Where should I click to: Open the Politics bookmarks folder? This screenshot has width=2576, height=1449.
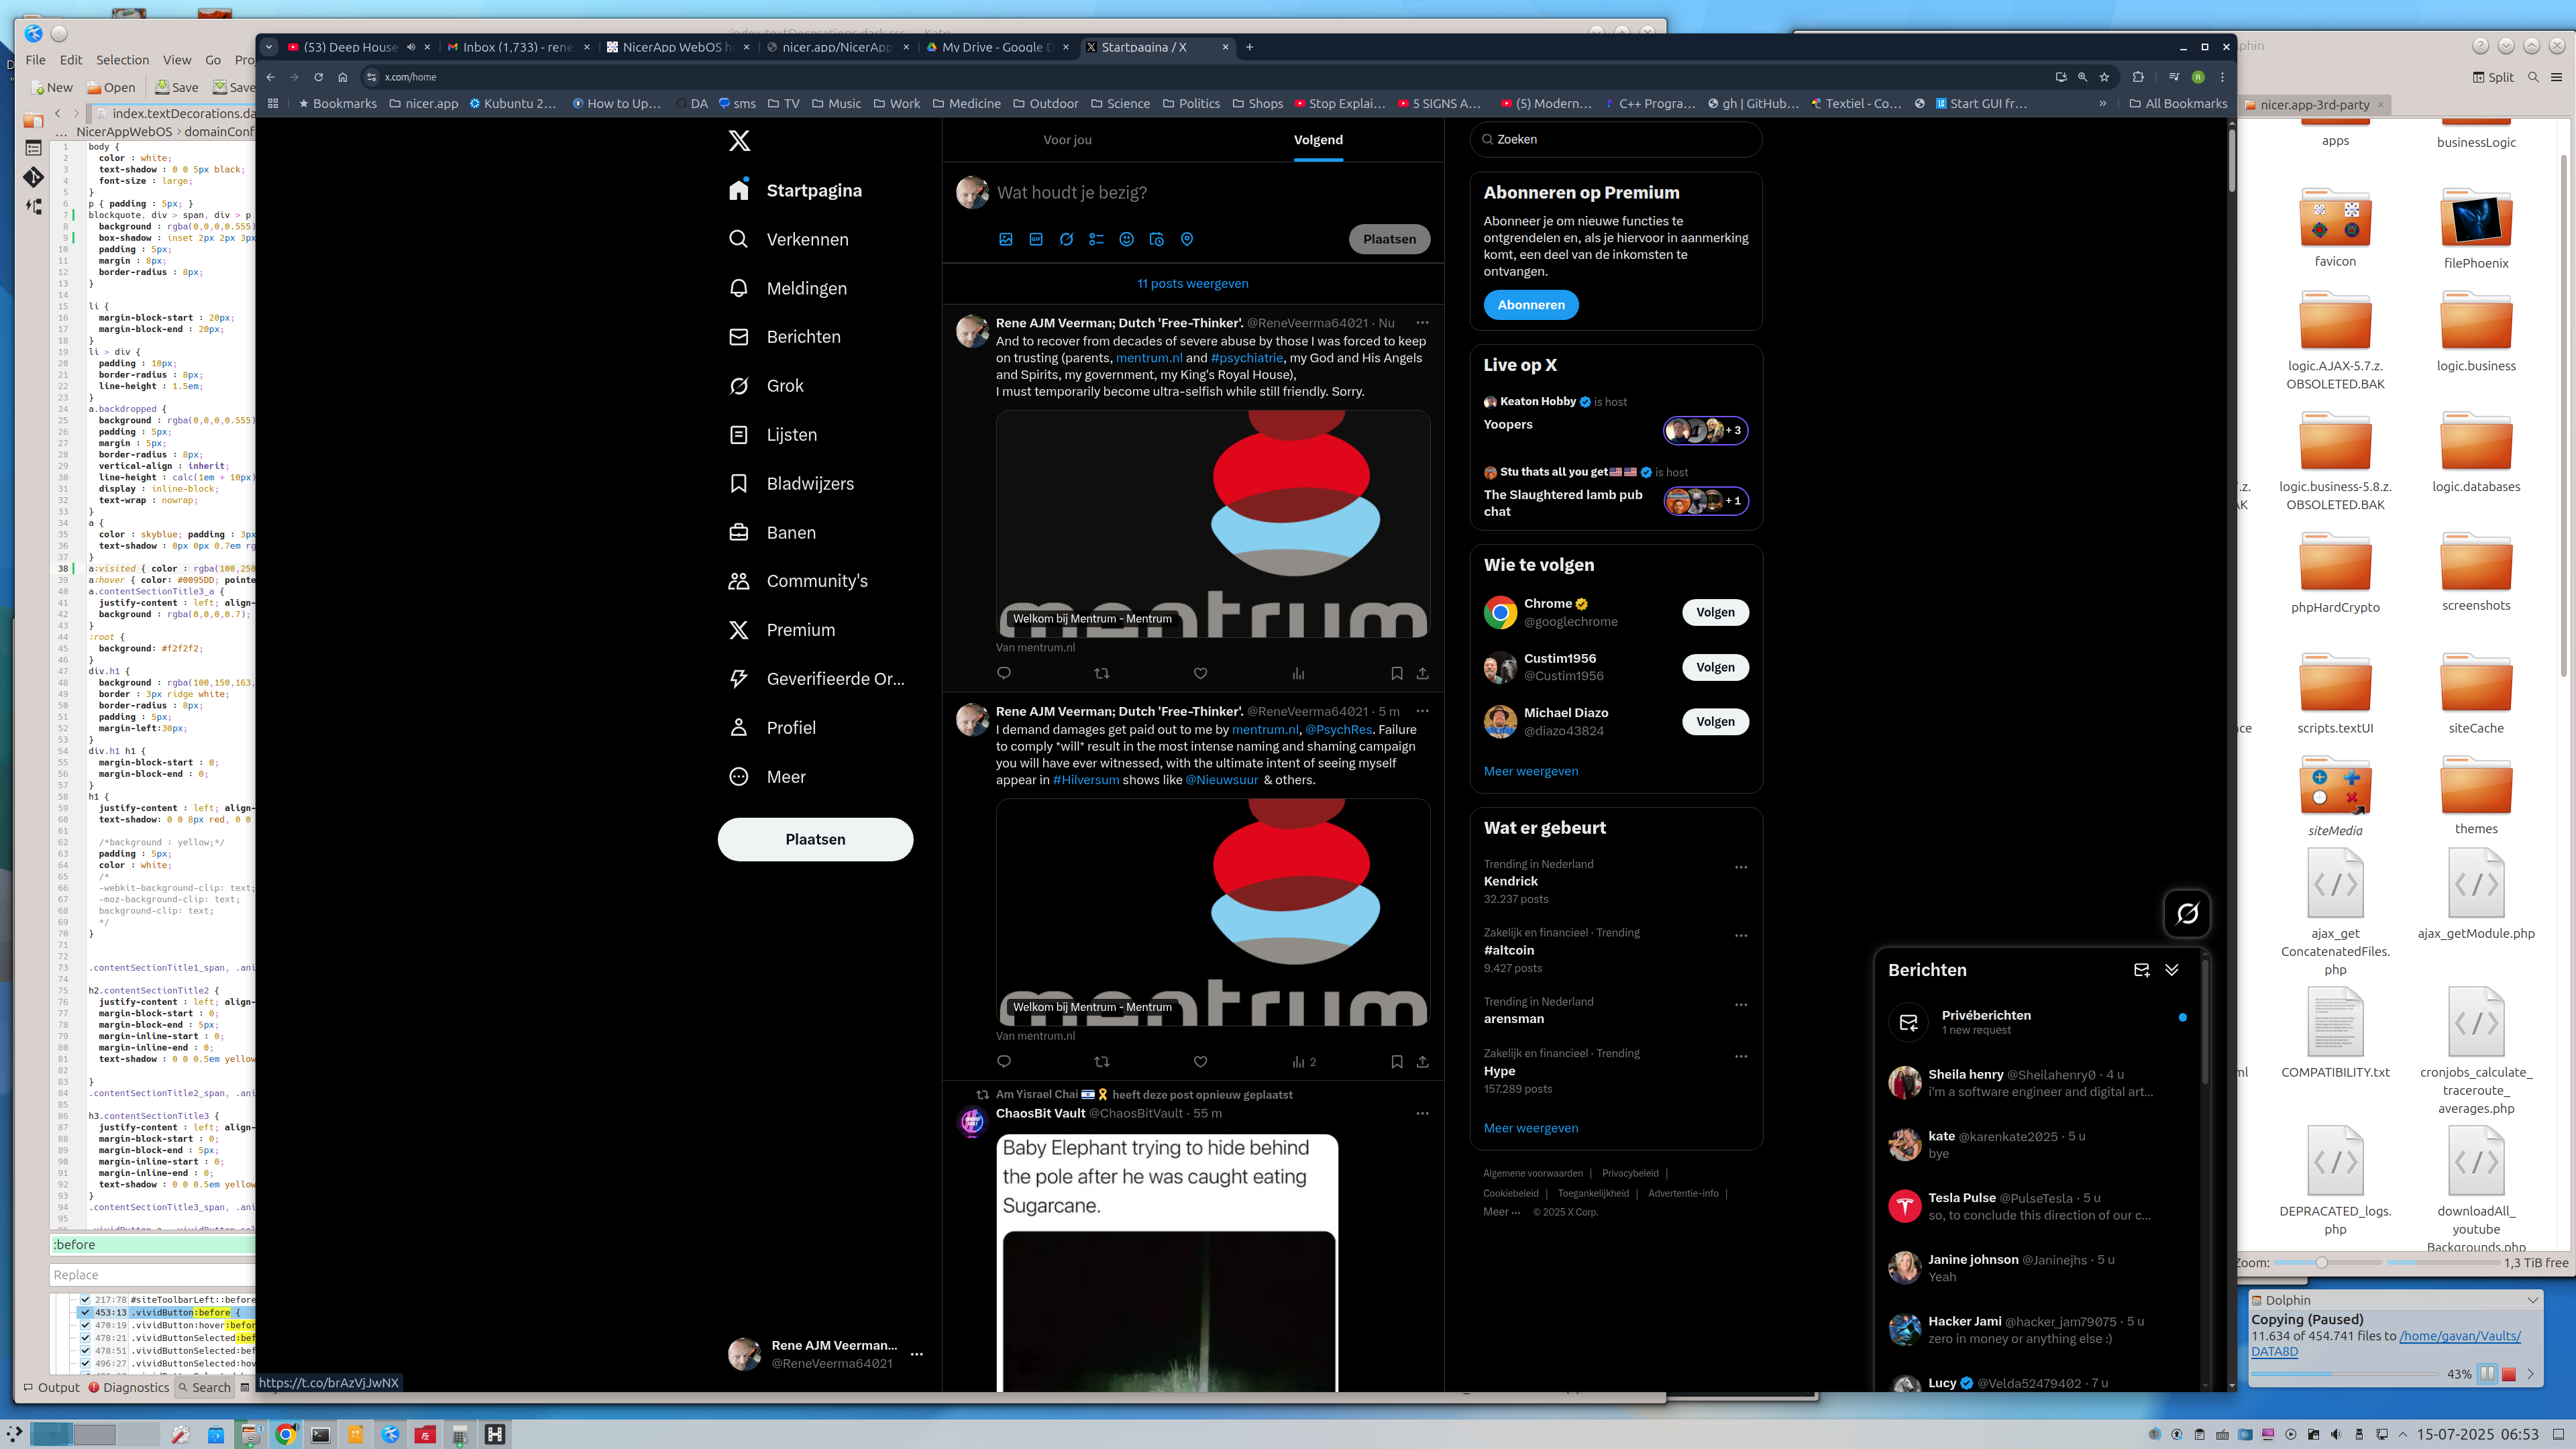click(1191, 104)
